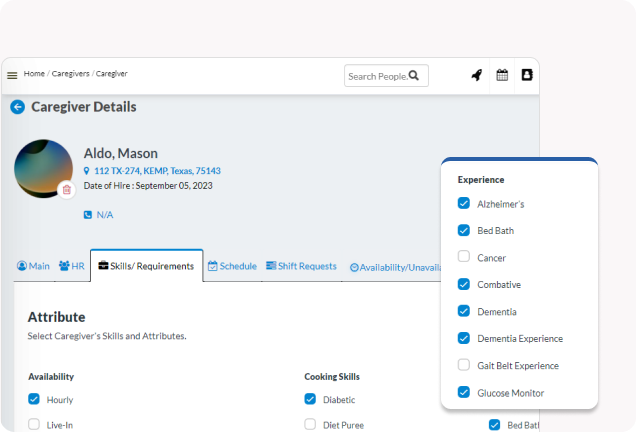This screenshot has width=636, height=432.
Task: Navigate to Caregivers in breadcrumb
Action: [x=71, y=74]
